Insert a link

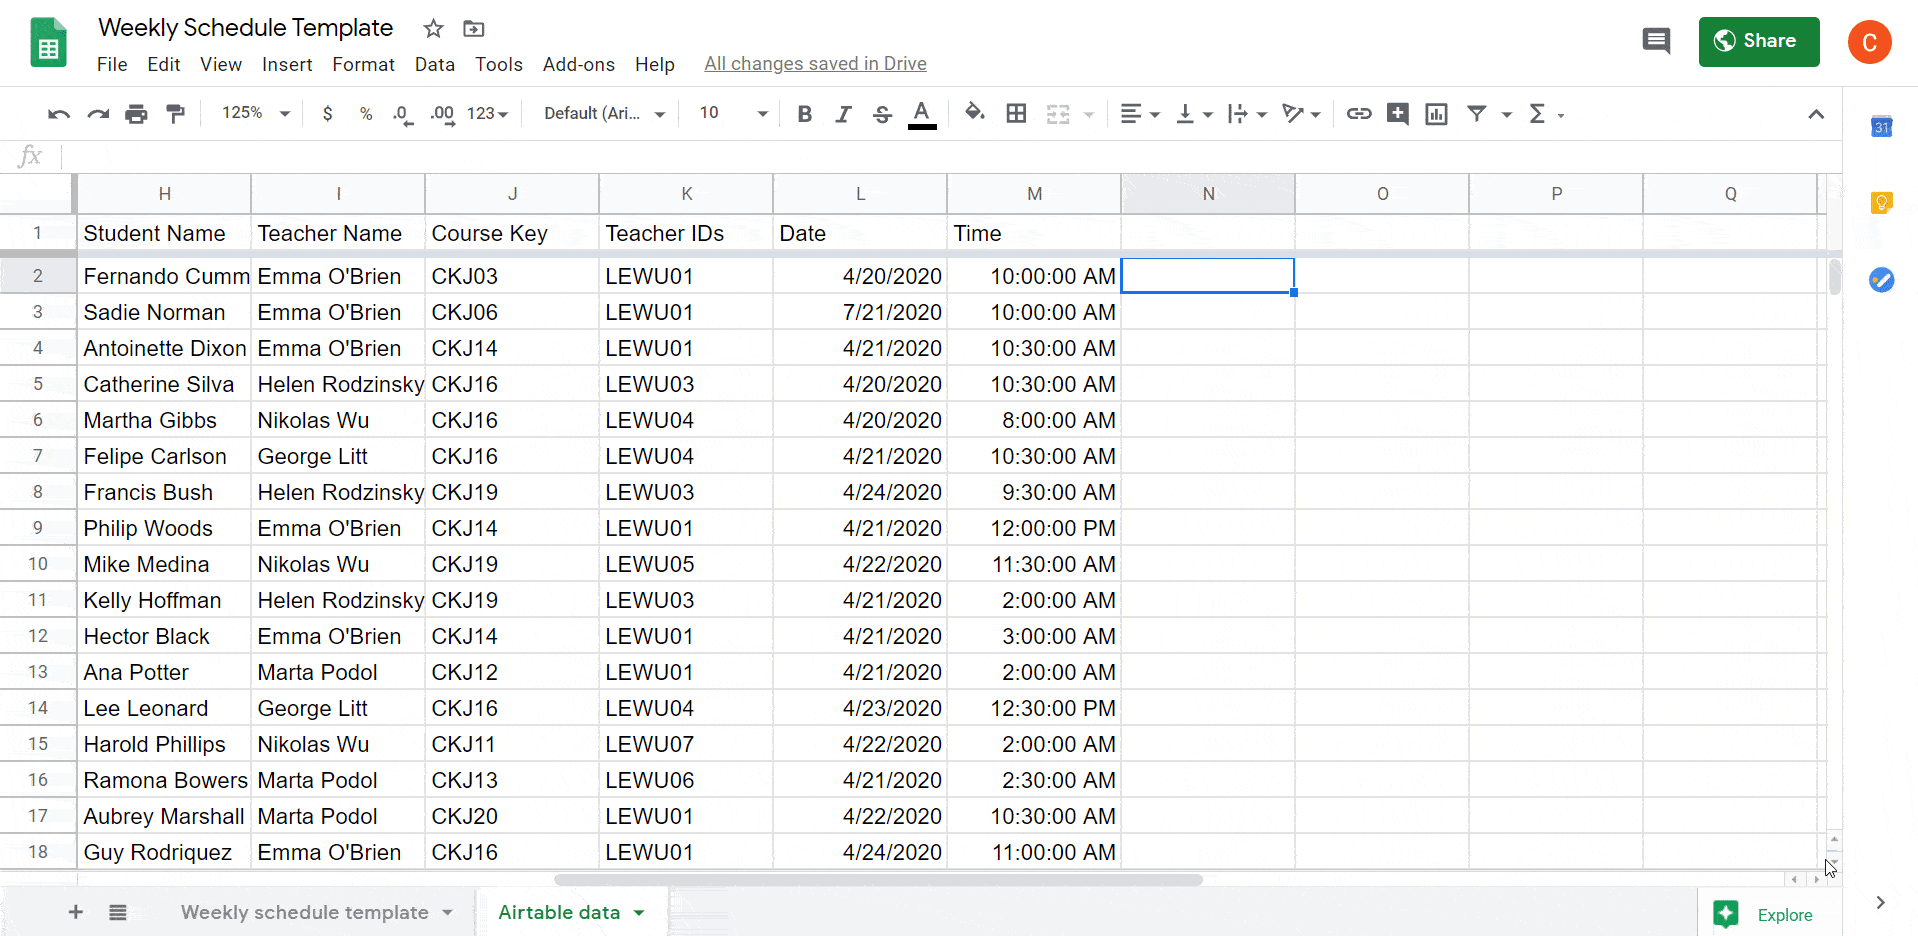1358,113
